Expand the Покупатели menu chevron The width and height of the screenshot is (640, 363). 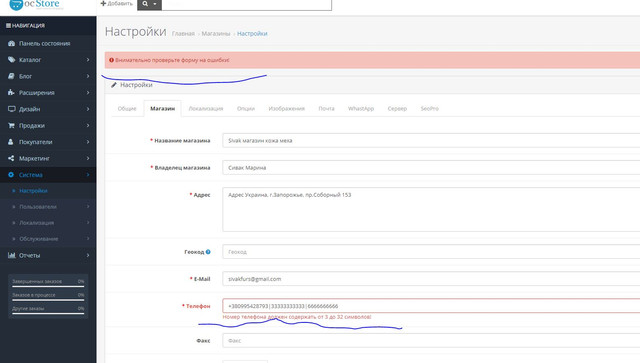click(x=88, y=142)
